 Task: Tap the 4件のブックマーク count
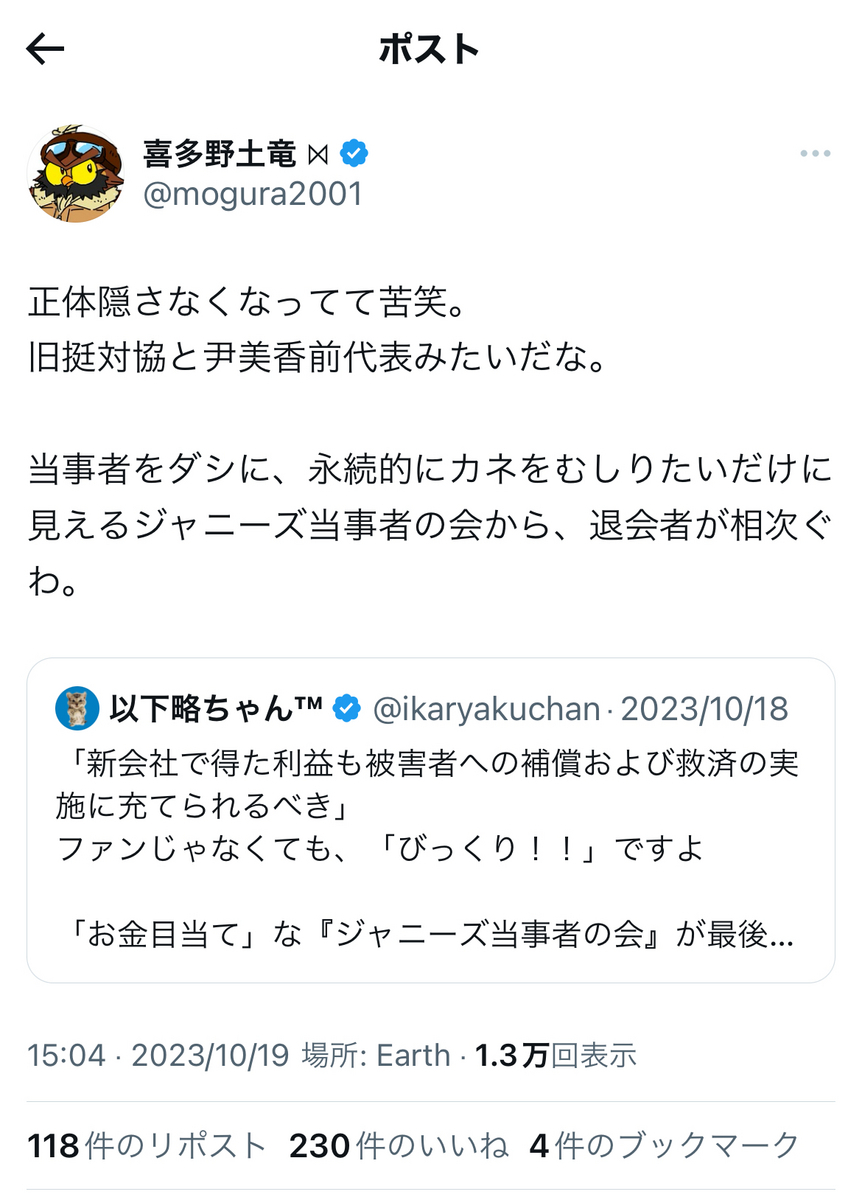665,1146
